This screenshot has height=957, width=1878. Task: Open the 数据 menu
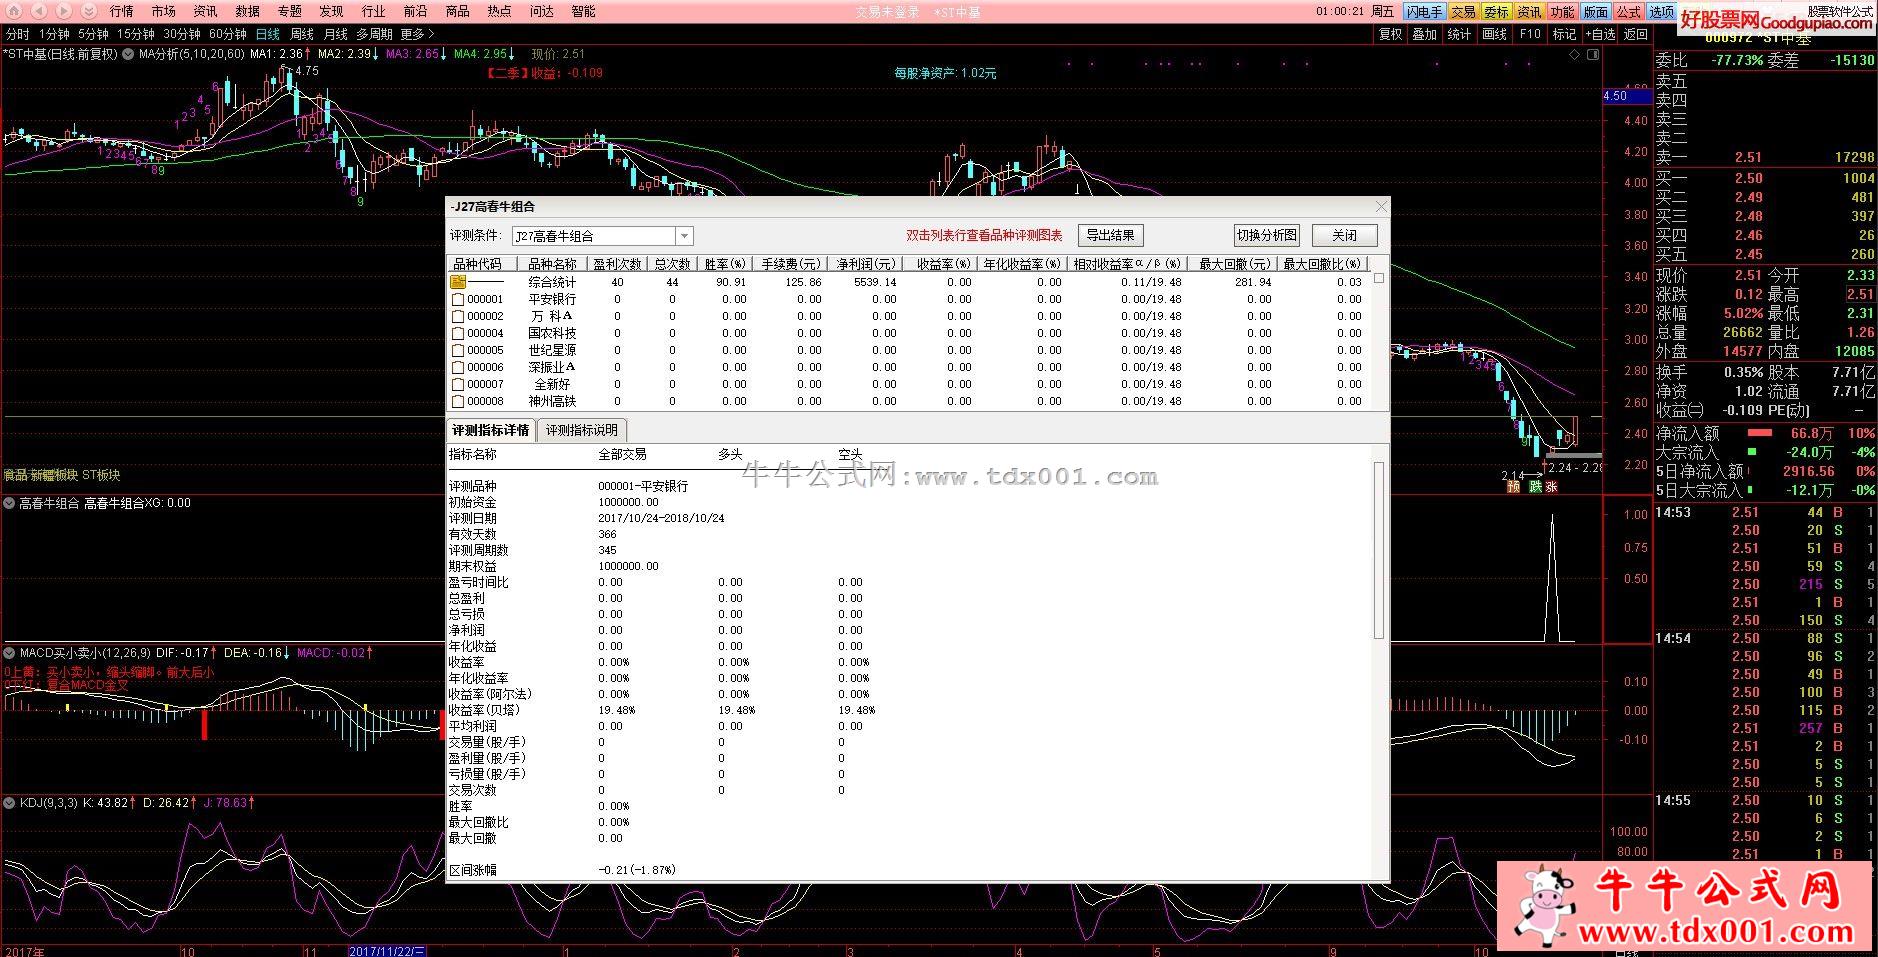tap(247, 11)
